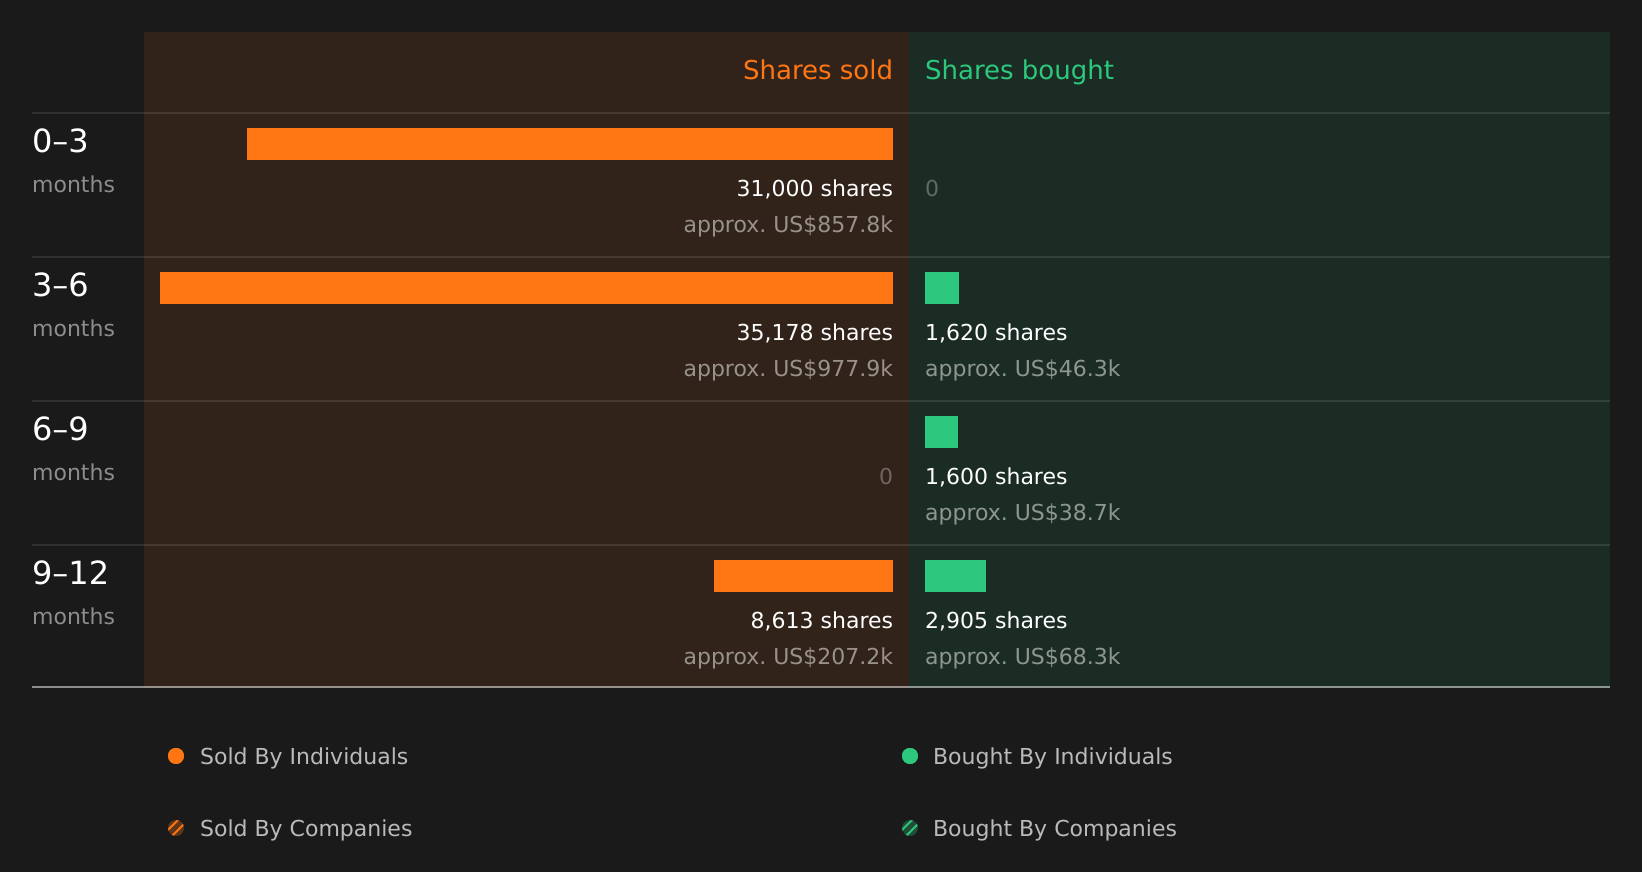Click the 0–3 months row label
This screenshot has width=1642, height=872.
73,161
